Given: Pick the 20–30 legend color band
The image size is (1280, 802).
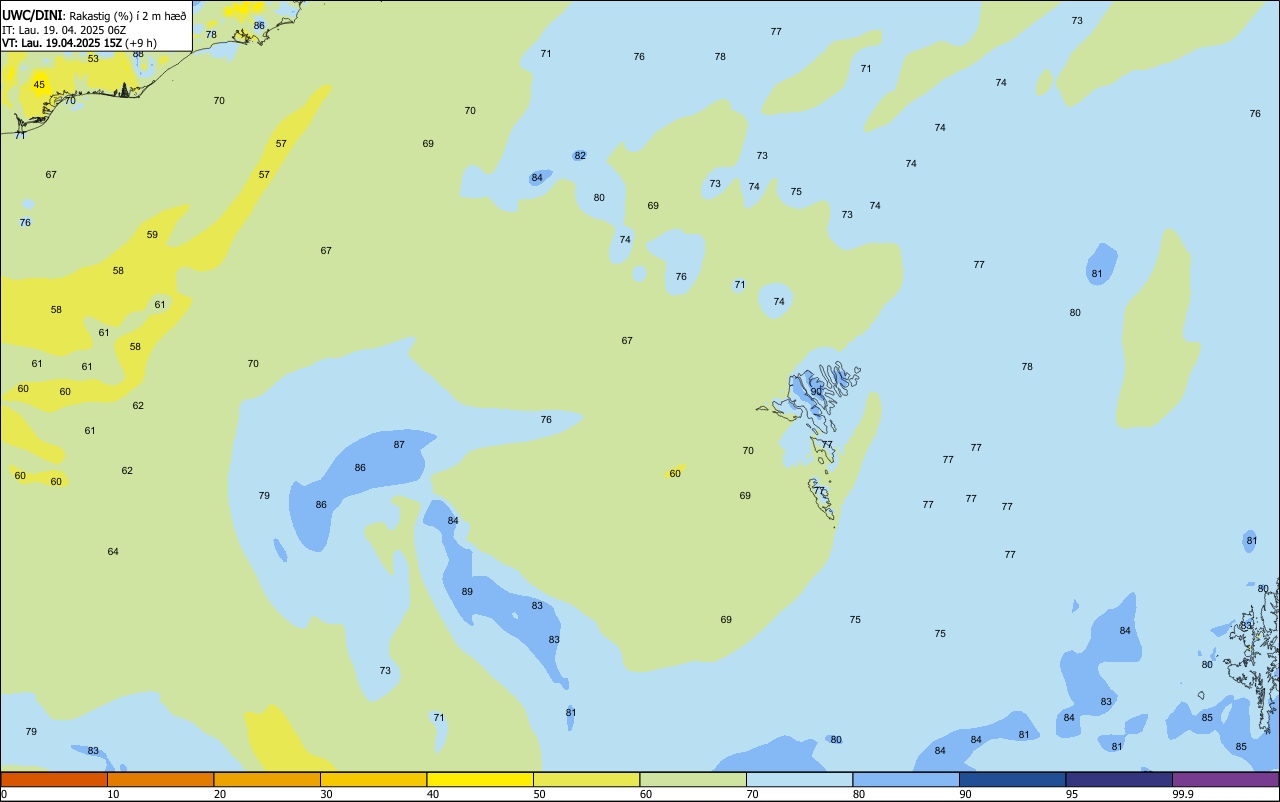Looking at the screenshot, I should pyautogui.click(x=267, y=779).
